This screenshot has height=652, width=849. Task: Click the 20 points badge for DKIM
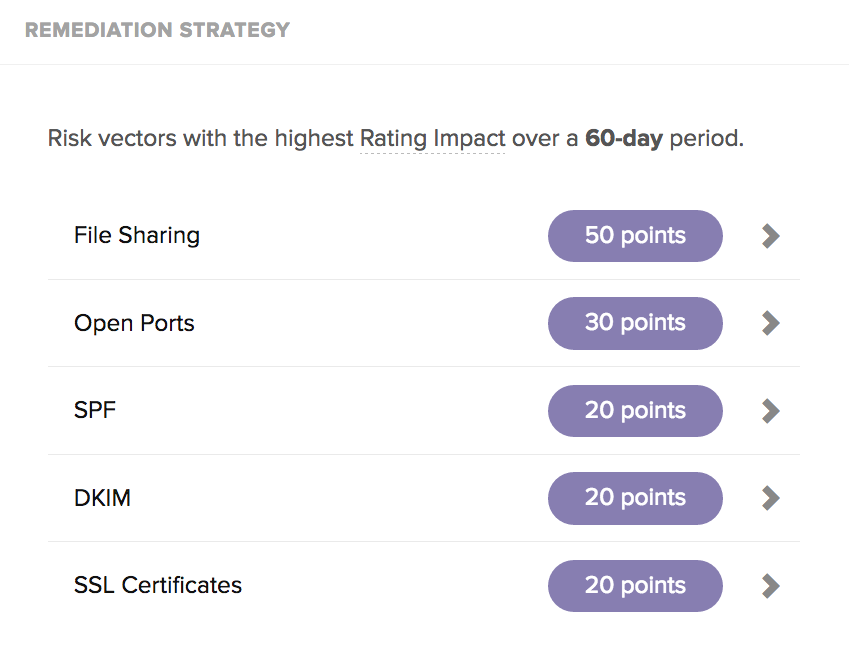coord(635,497)
